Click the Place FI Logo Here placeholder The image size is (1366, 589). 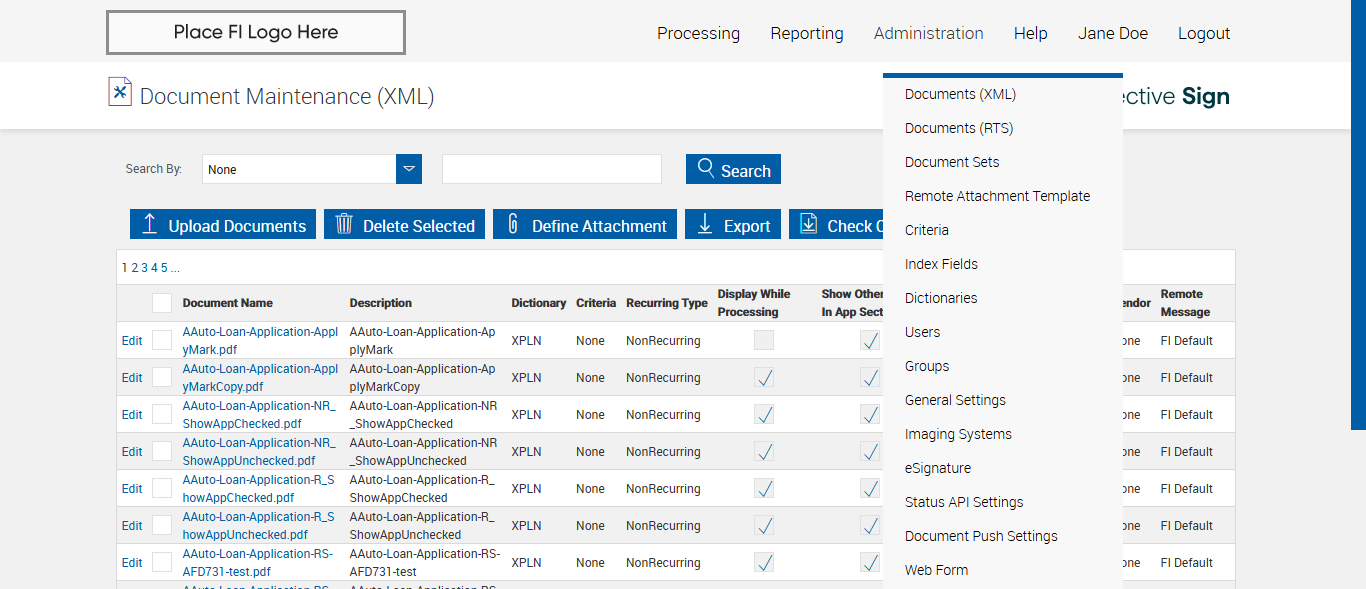tap(256, 32)
